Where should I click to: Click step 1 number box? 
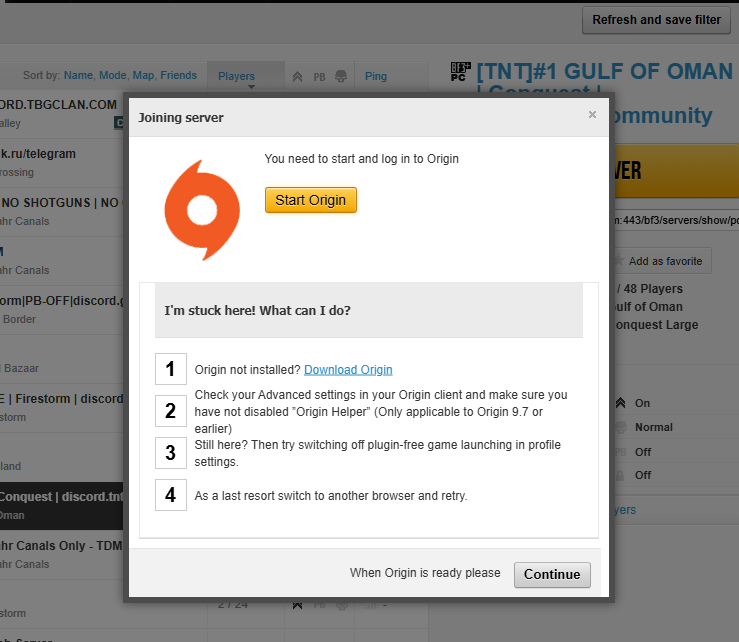pos(171,369)
